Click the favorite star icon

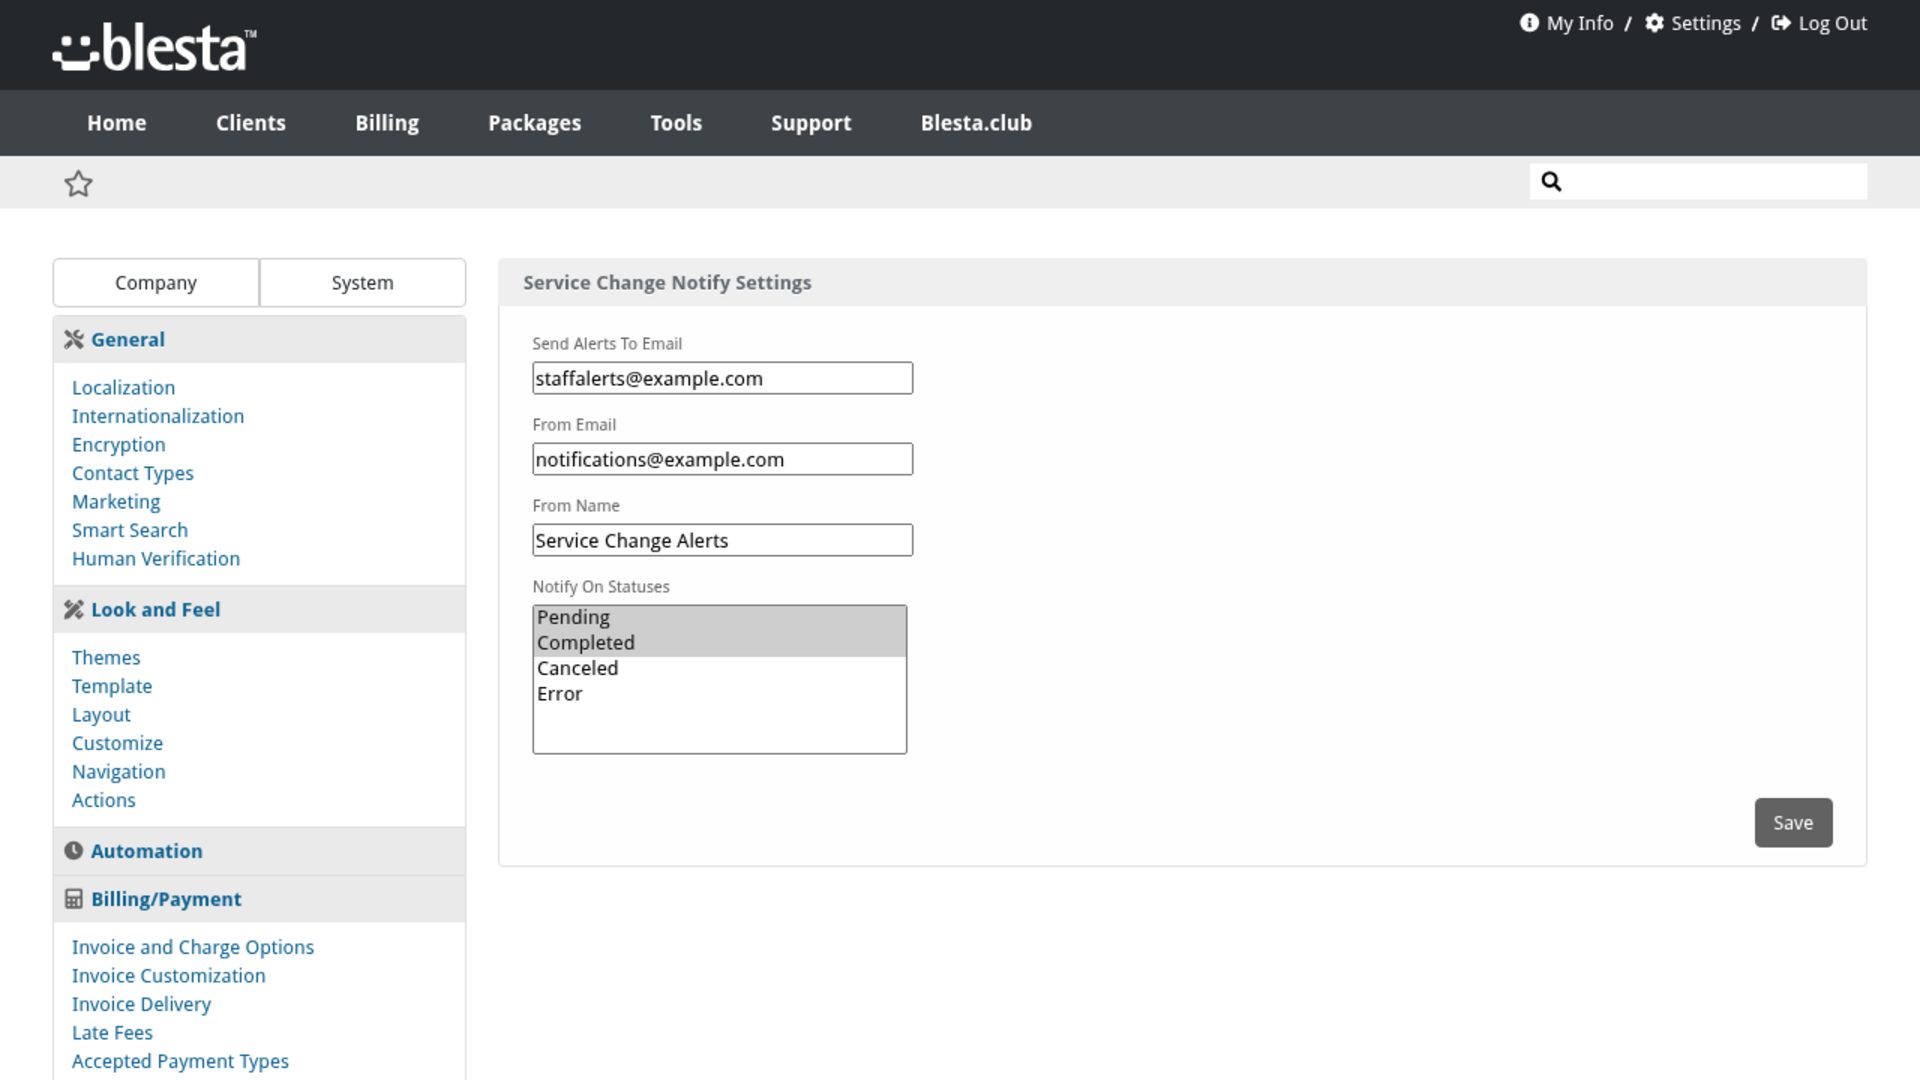(x=78, y=183)
